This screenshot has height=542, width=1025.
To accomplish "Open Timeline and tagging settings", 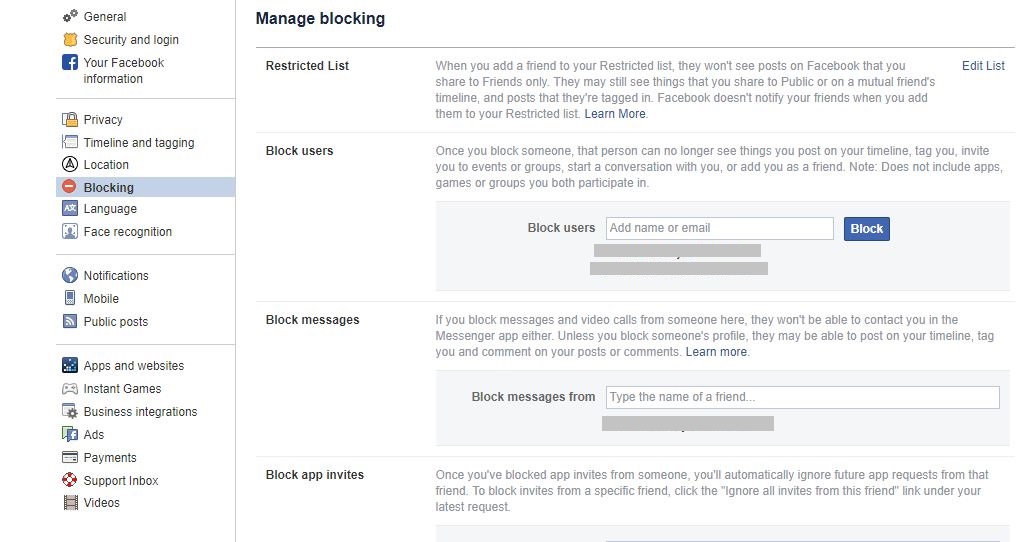I will coord(139,143).
